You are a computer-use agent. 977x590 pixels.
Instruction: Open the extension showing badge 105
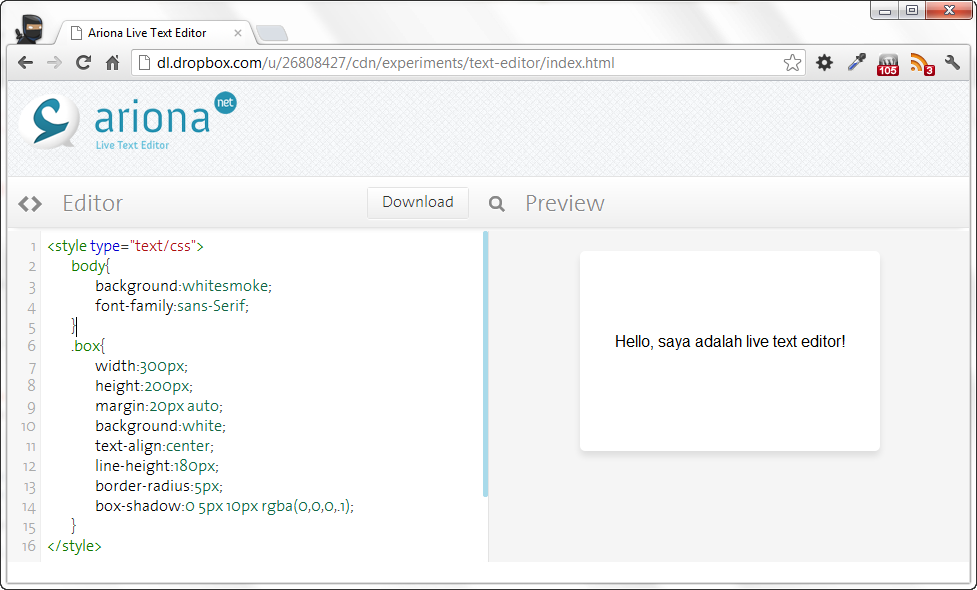click(888, 64)
